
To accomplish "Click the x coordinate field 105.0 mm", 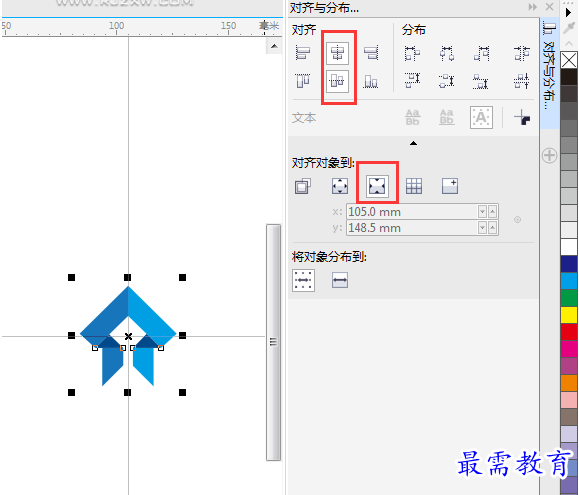I will (412, 212).
